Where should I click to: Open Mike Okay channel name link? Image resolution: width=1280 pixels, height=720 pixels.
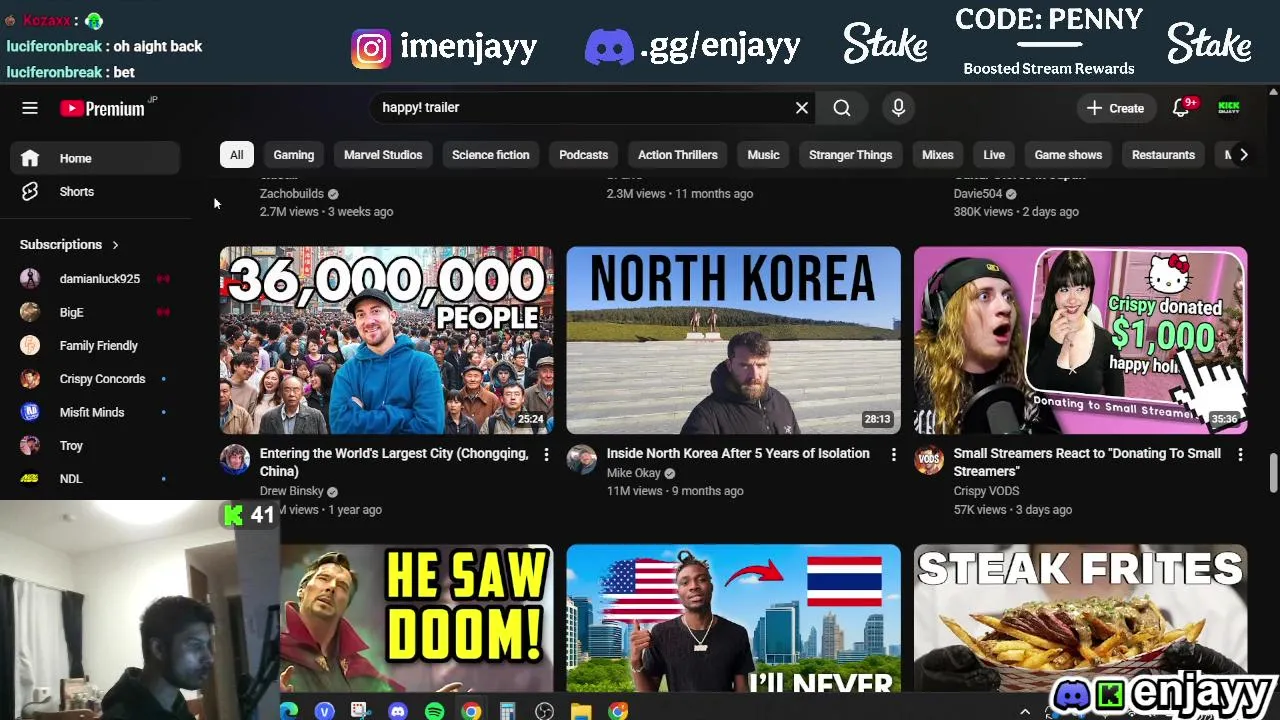coord(633,473)
